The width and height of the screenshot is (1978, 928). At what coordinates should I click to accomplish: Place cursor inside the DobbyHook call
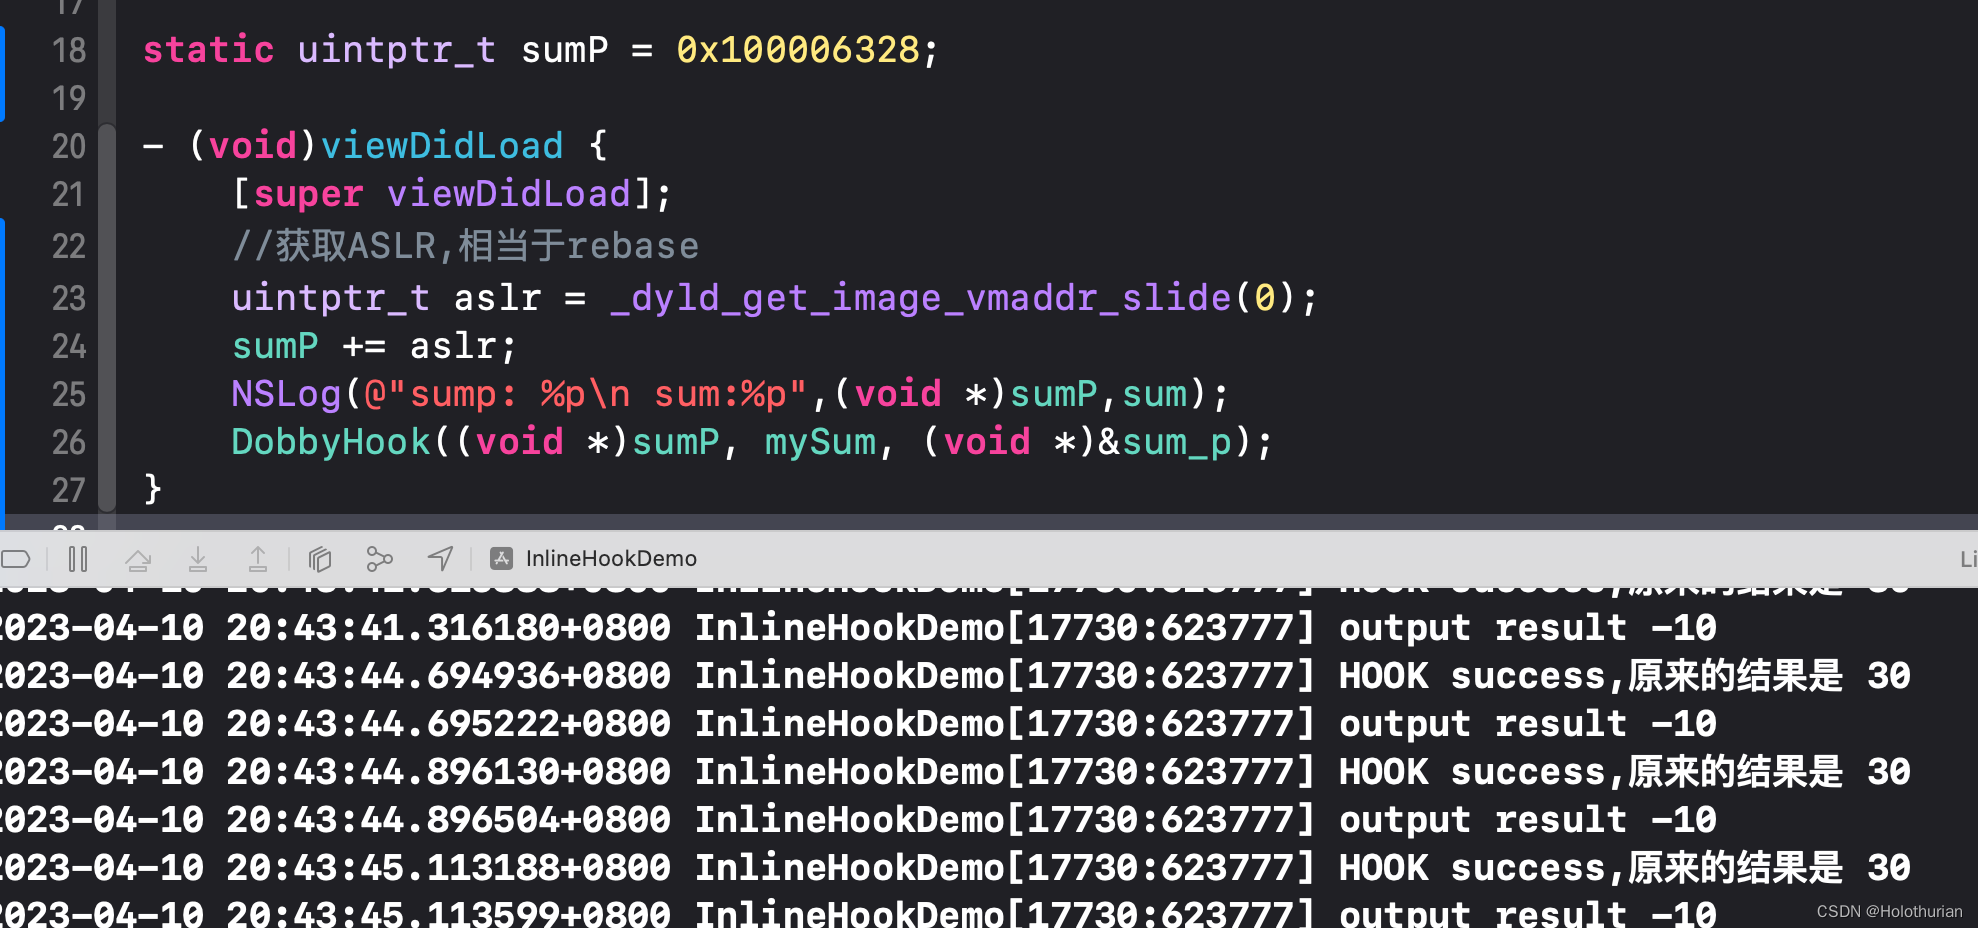click(700, 441)
